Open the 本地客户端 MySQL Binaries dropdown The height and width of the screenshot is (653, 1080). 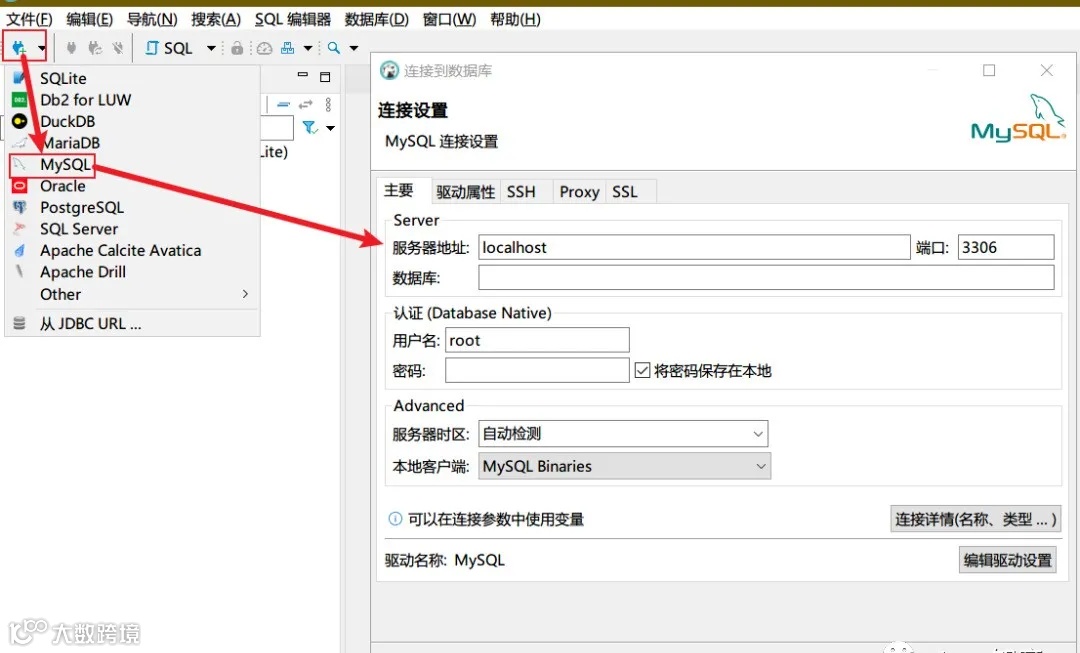624,466
